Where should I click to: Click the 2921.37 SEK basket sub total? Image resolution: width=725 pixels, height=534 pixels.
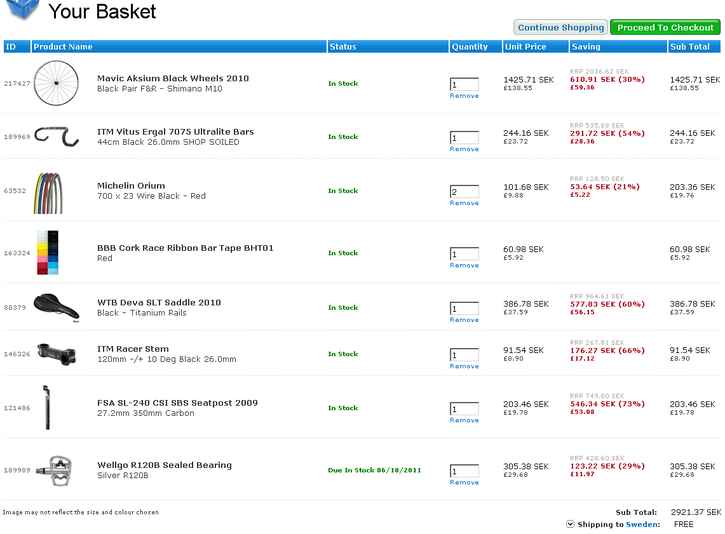pos(696,512)
